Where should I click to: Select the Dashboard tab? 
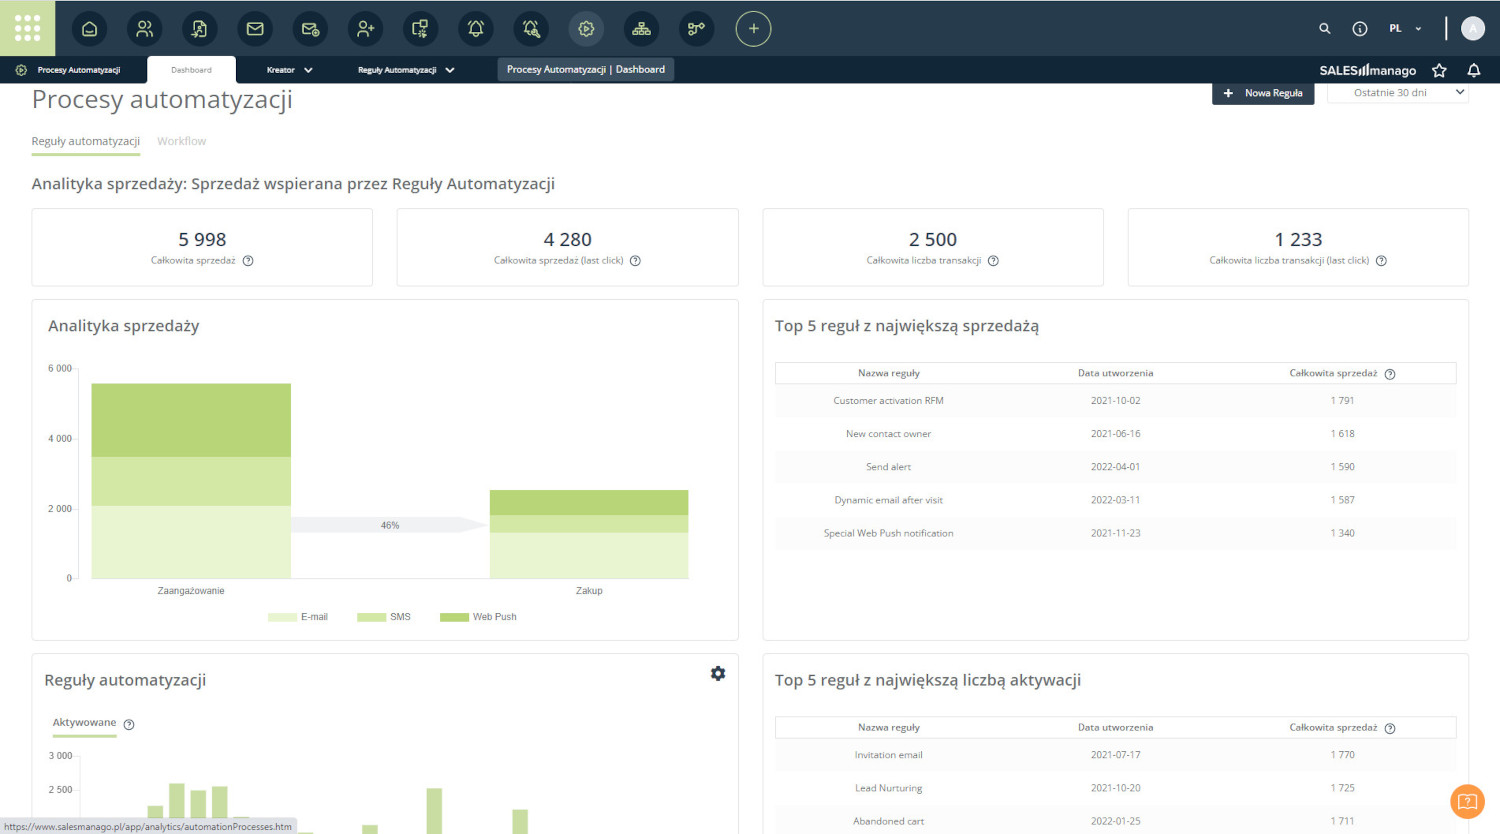pyautogui.click(x=191, y=70)
